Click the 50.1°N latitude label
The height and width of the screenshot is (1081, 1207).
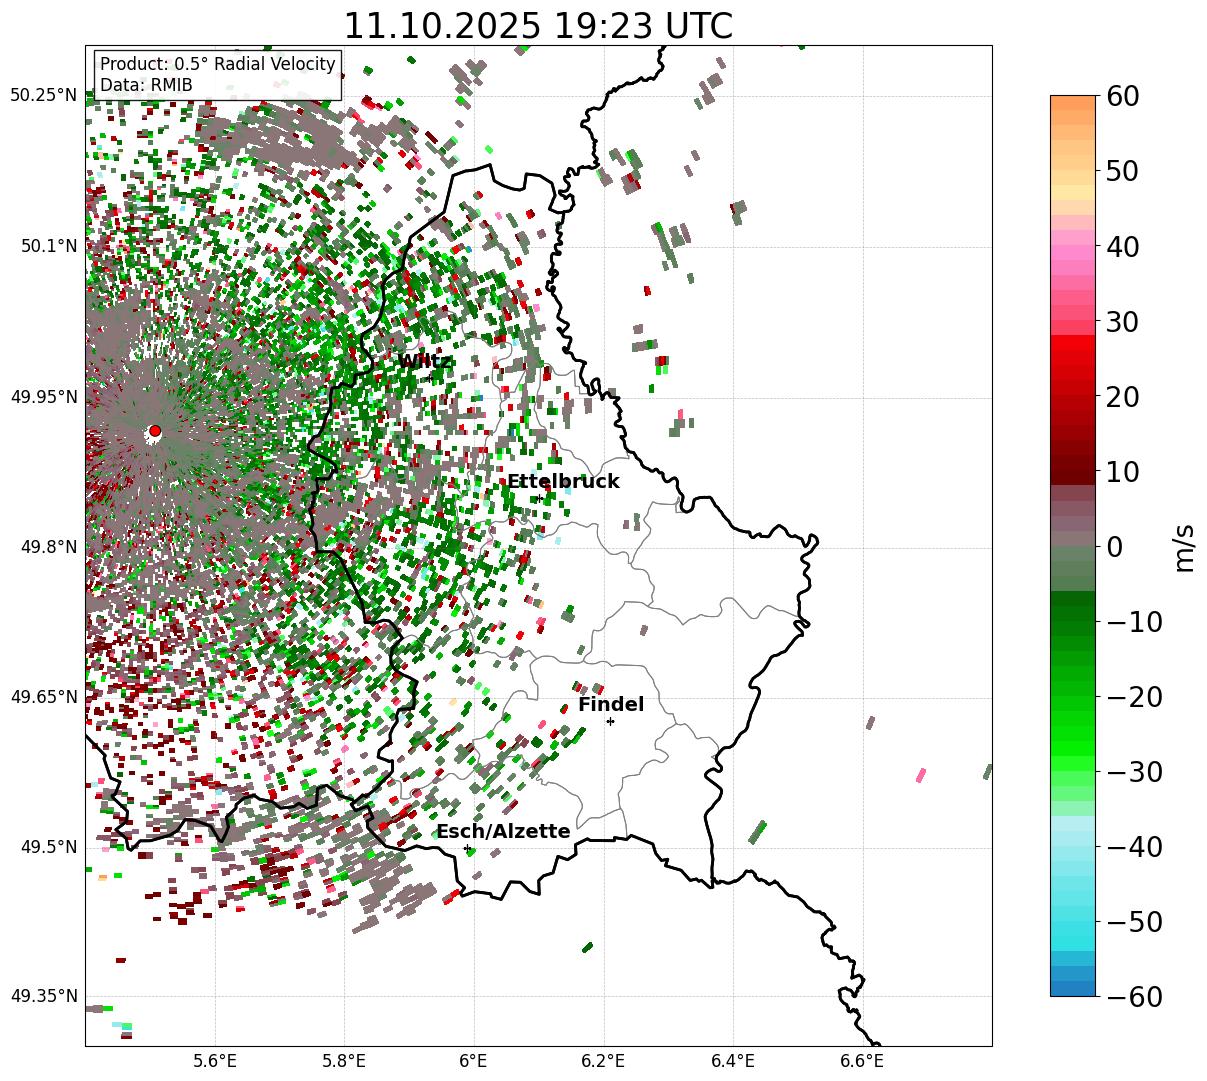tap(48, 246)
